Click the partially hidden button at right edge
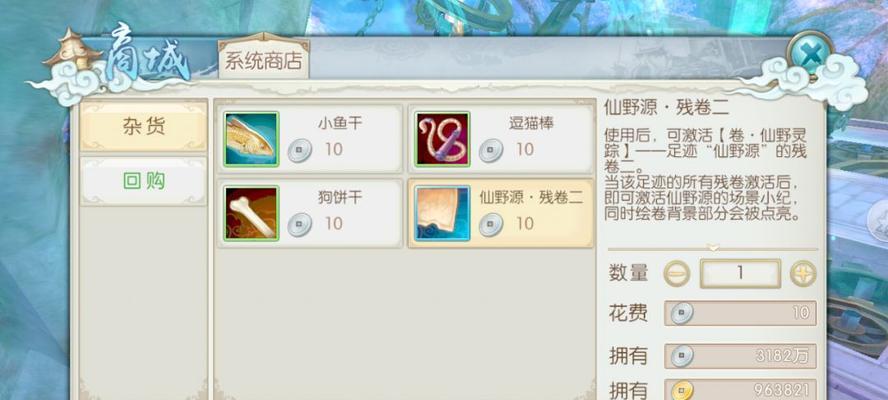Image resolution: width=888 pixels, height=400 pixels. click(878, 220)
